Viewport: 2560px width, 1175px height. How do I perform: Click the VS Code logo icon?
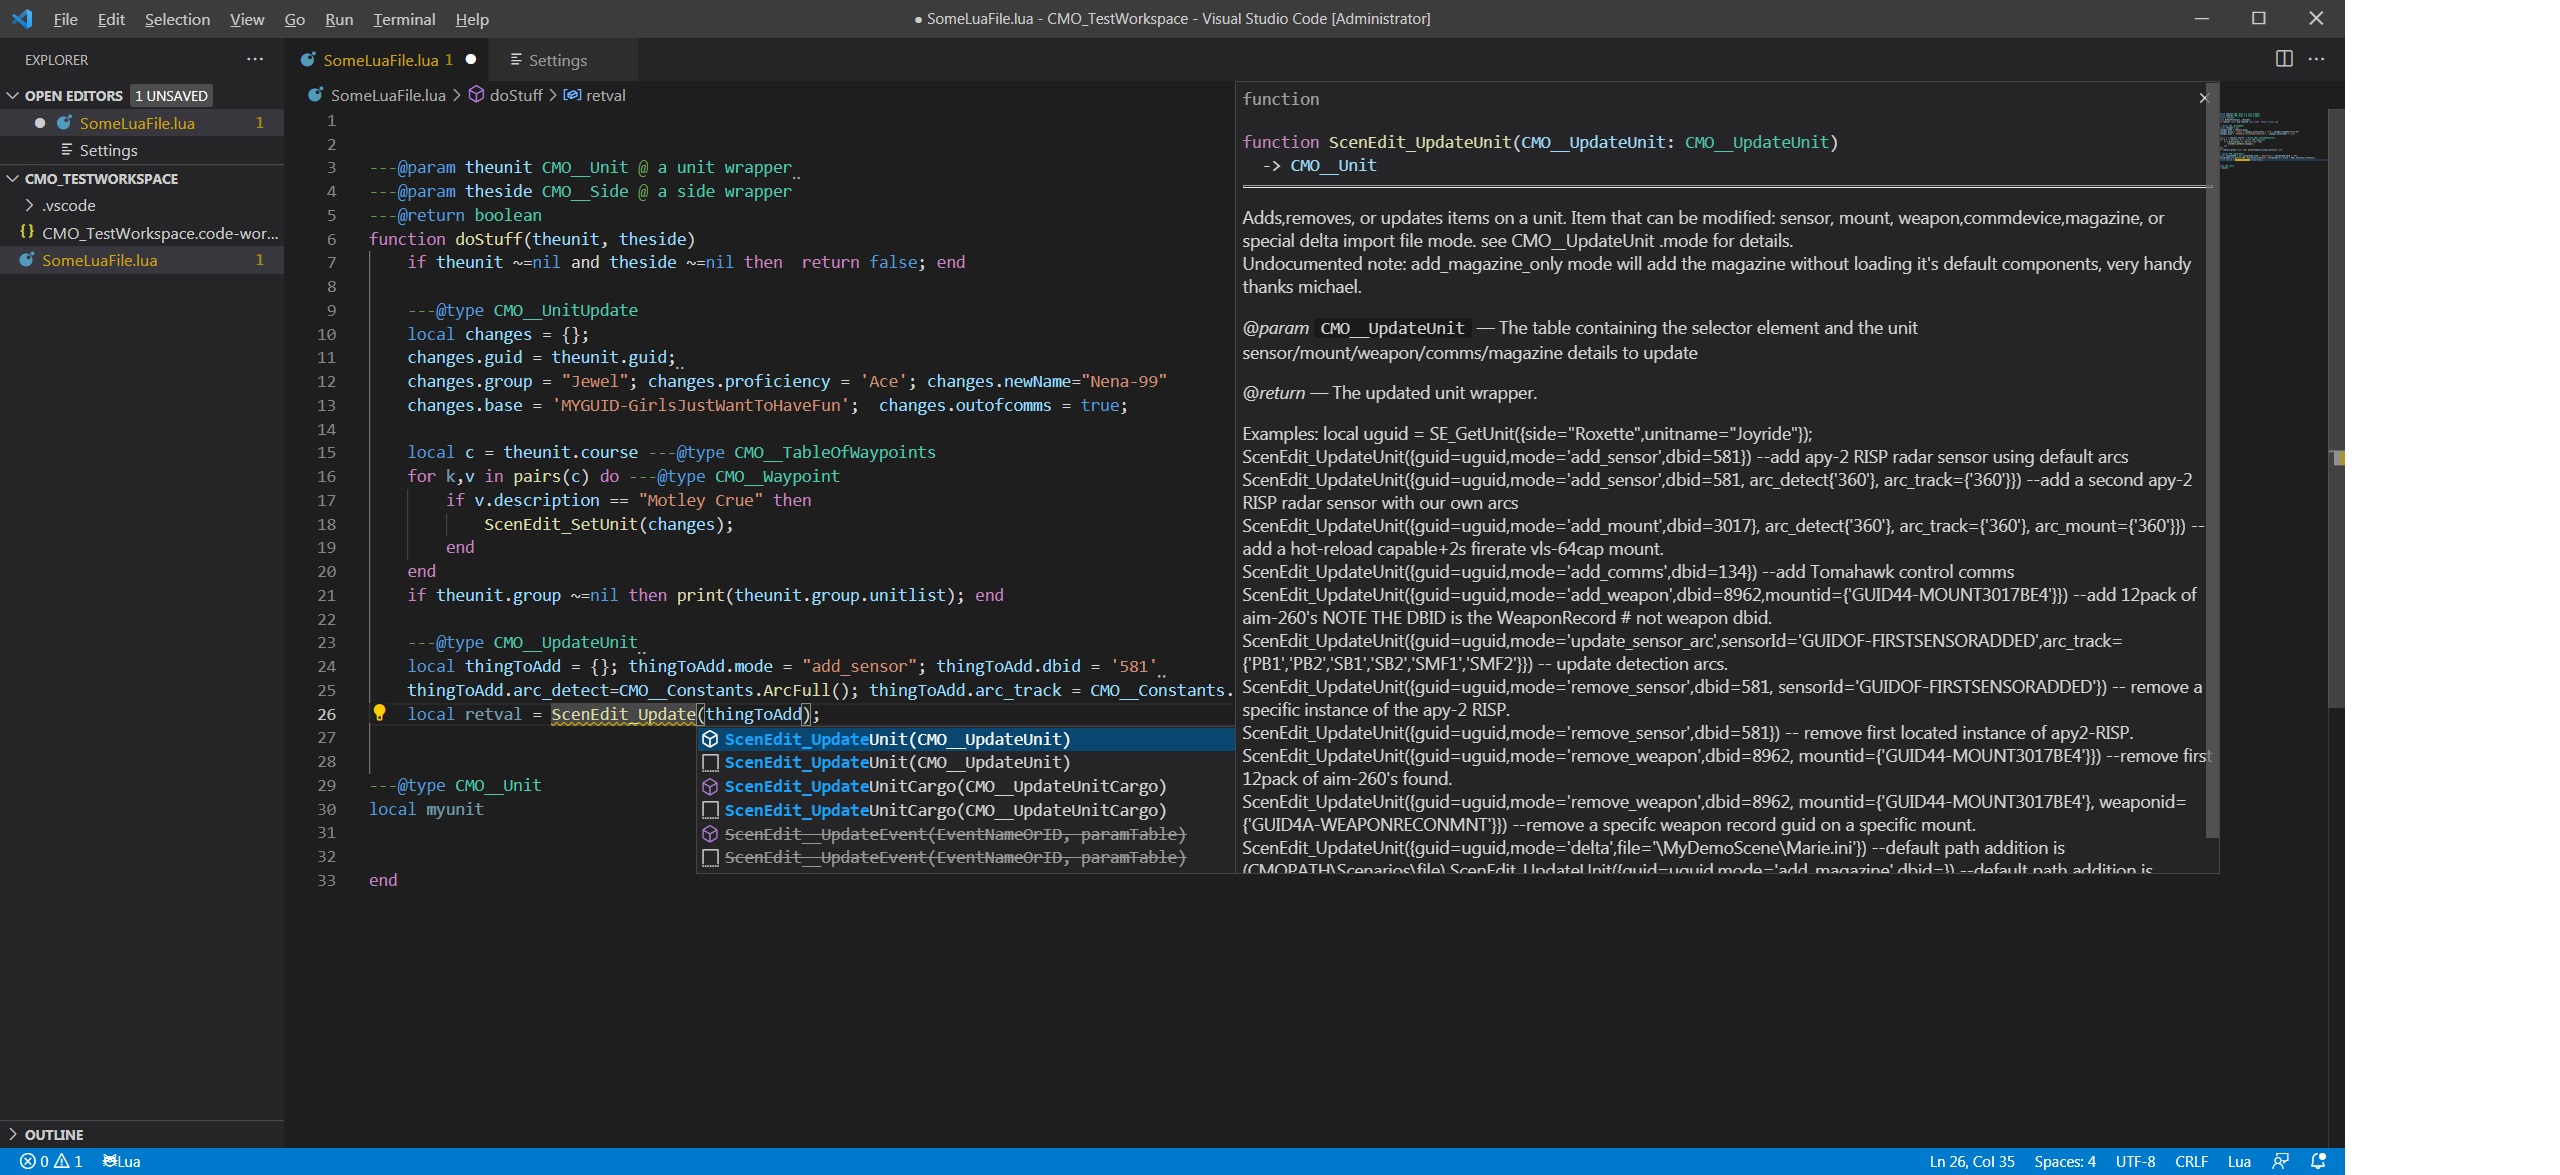(x=22, y=18)
